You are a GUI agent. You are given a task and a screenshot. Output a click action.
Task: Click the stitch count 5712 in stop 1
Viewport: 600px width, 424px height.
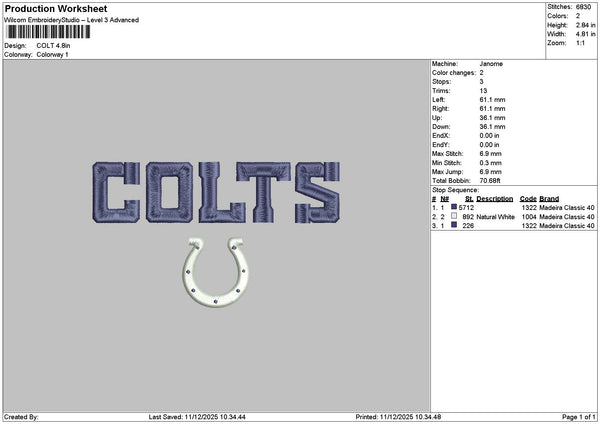tap(466, 208)
